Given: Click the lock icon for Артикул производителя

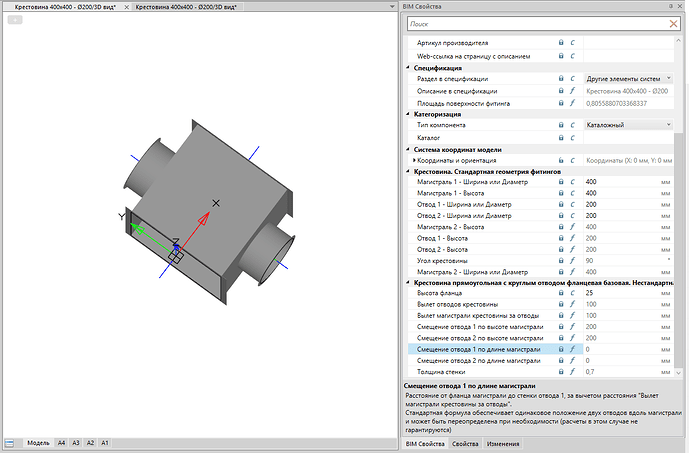Looking at the screenshot, I should (561, 43).
